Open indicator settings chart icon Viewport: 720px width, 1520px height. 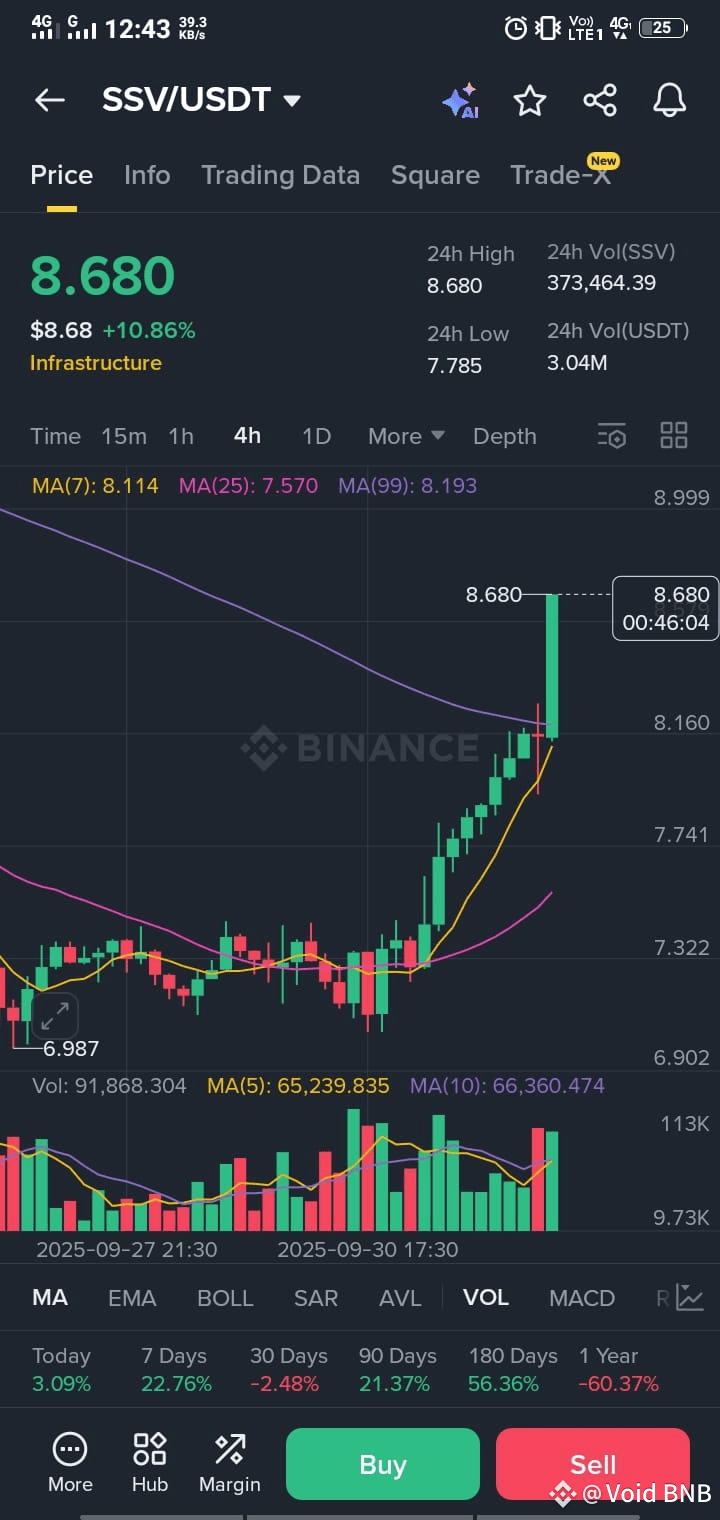click(690, 1298)
